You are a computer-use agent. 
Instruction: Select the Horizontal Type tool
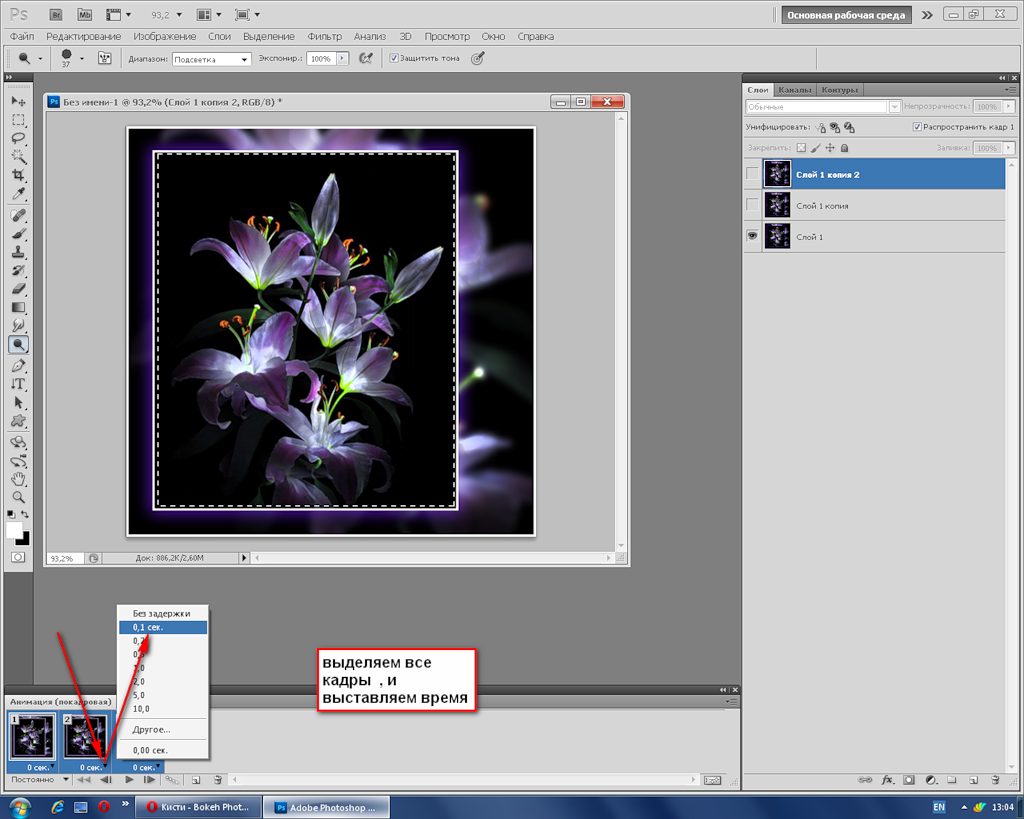pyautogui.click(x=18, y=384)
